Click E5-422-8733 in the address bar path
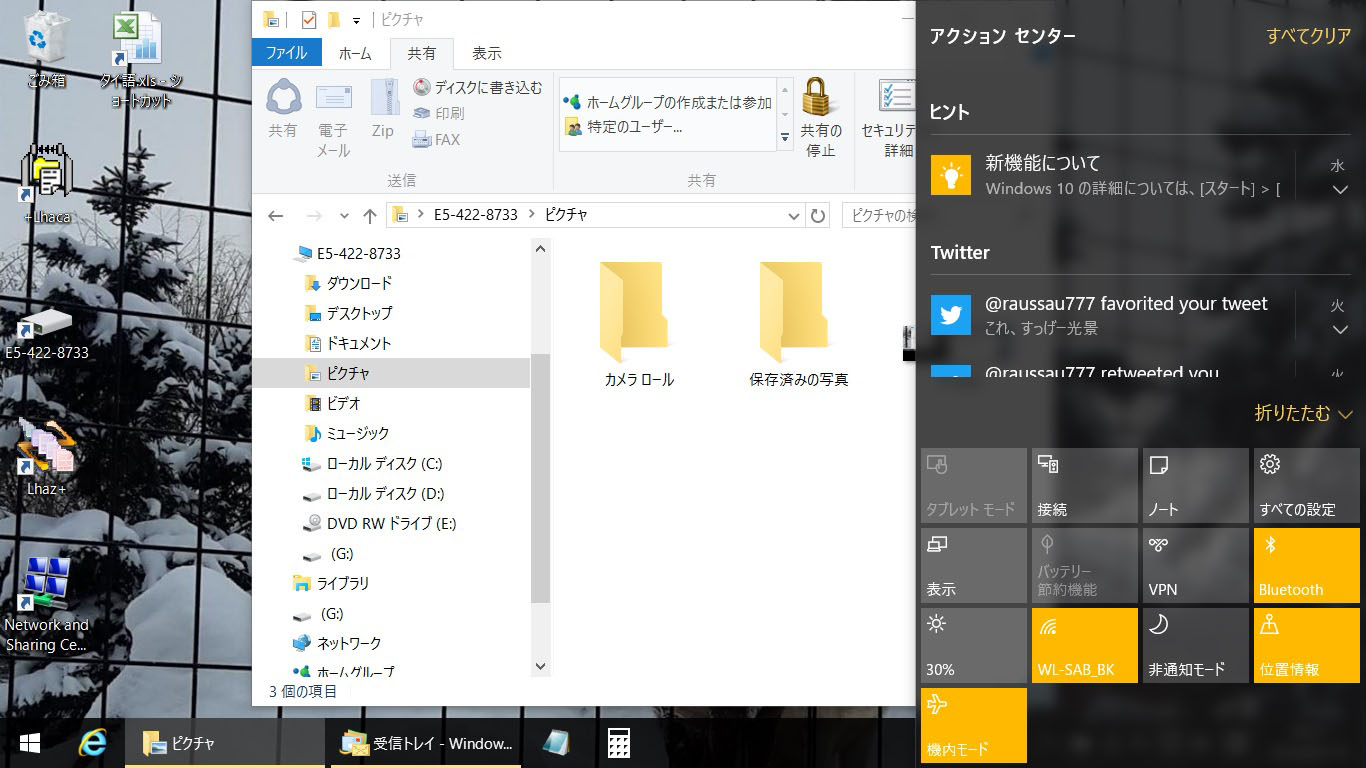 [475, 215]
